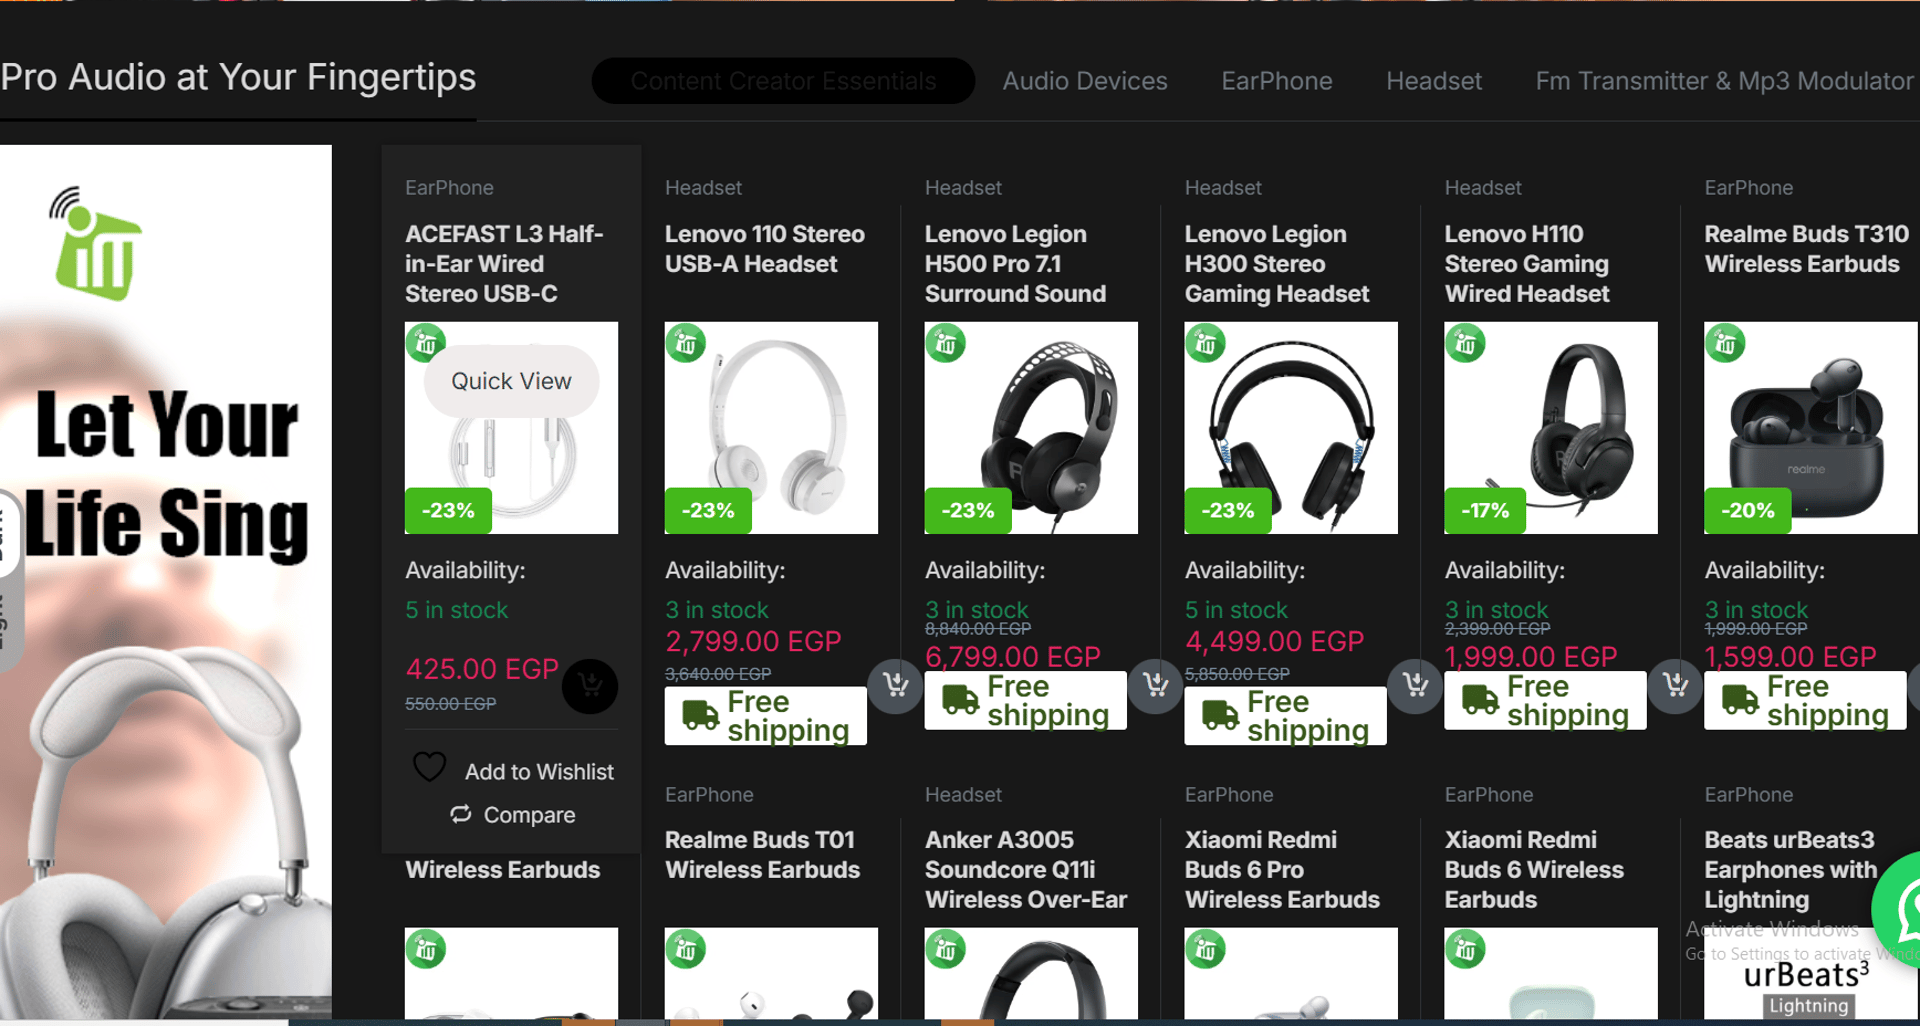Click Headset label above Anker A3005
Viewport: 1920px width, 1026px height.
963,795
